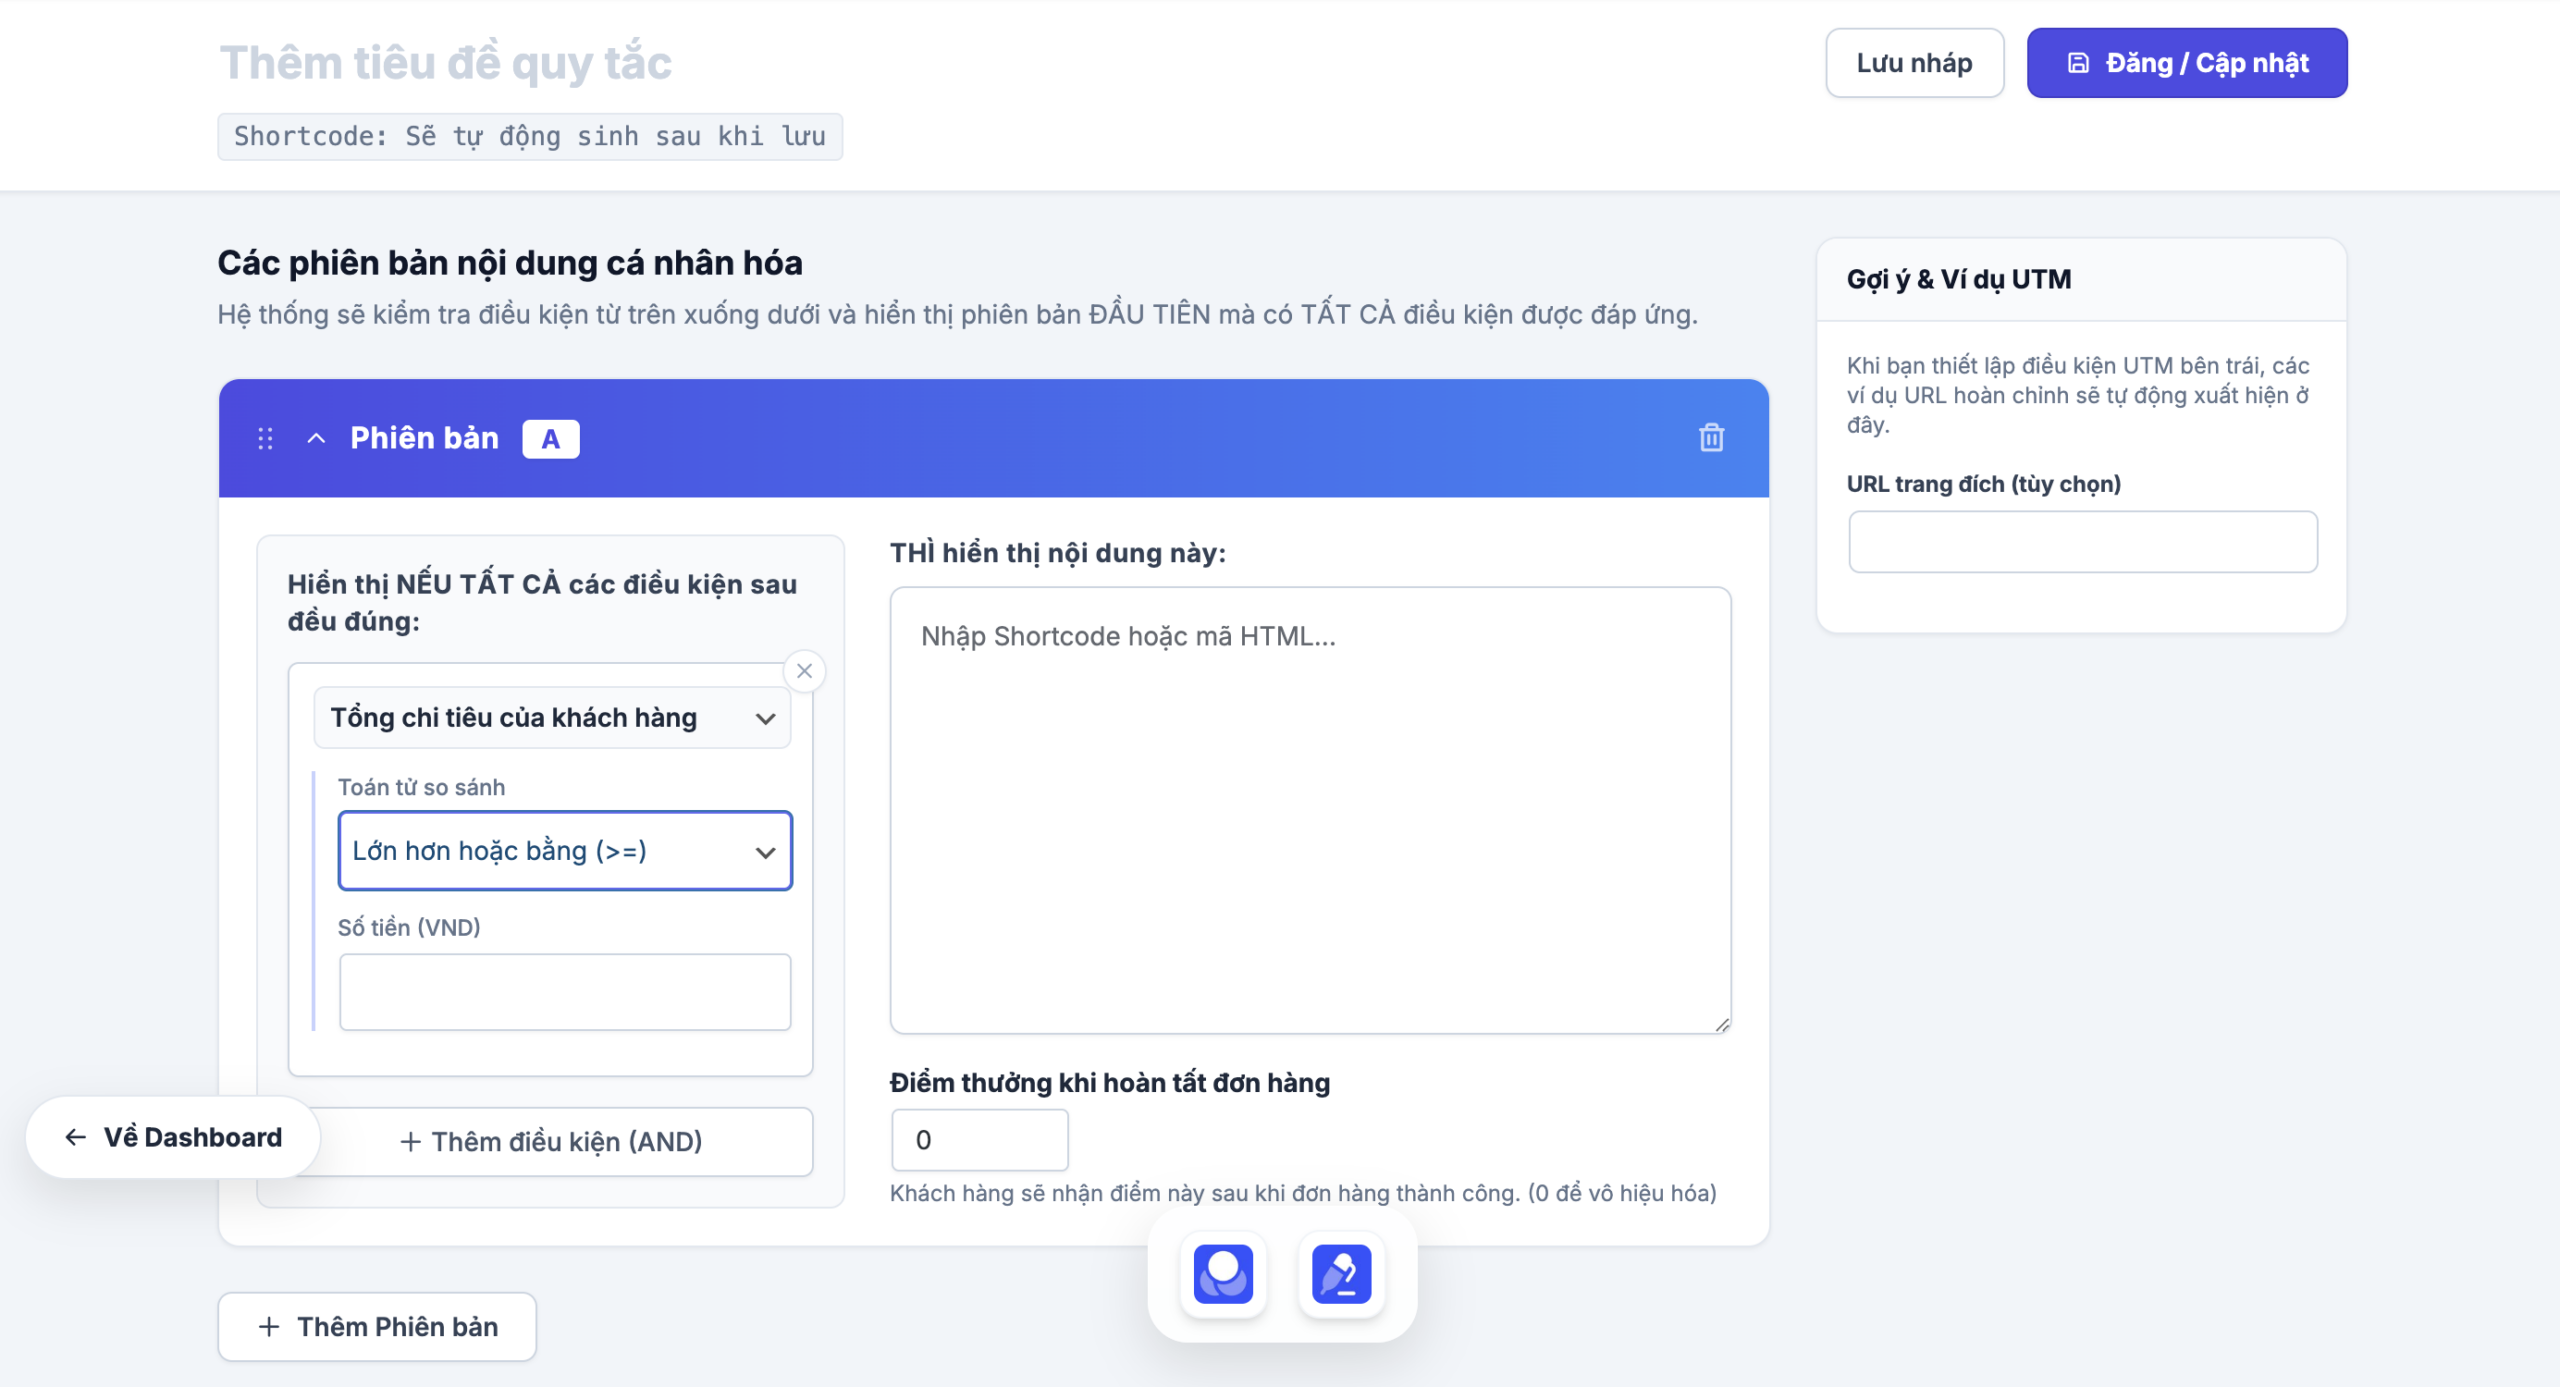This screenshot has width=2560, height=1387.
Task: Focus the Số tiền (VND) input field
Action: [565, 992]
